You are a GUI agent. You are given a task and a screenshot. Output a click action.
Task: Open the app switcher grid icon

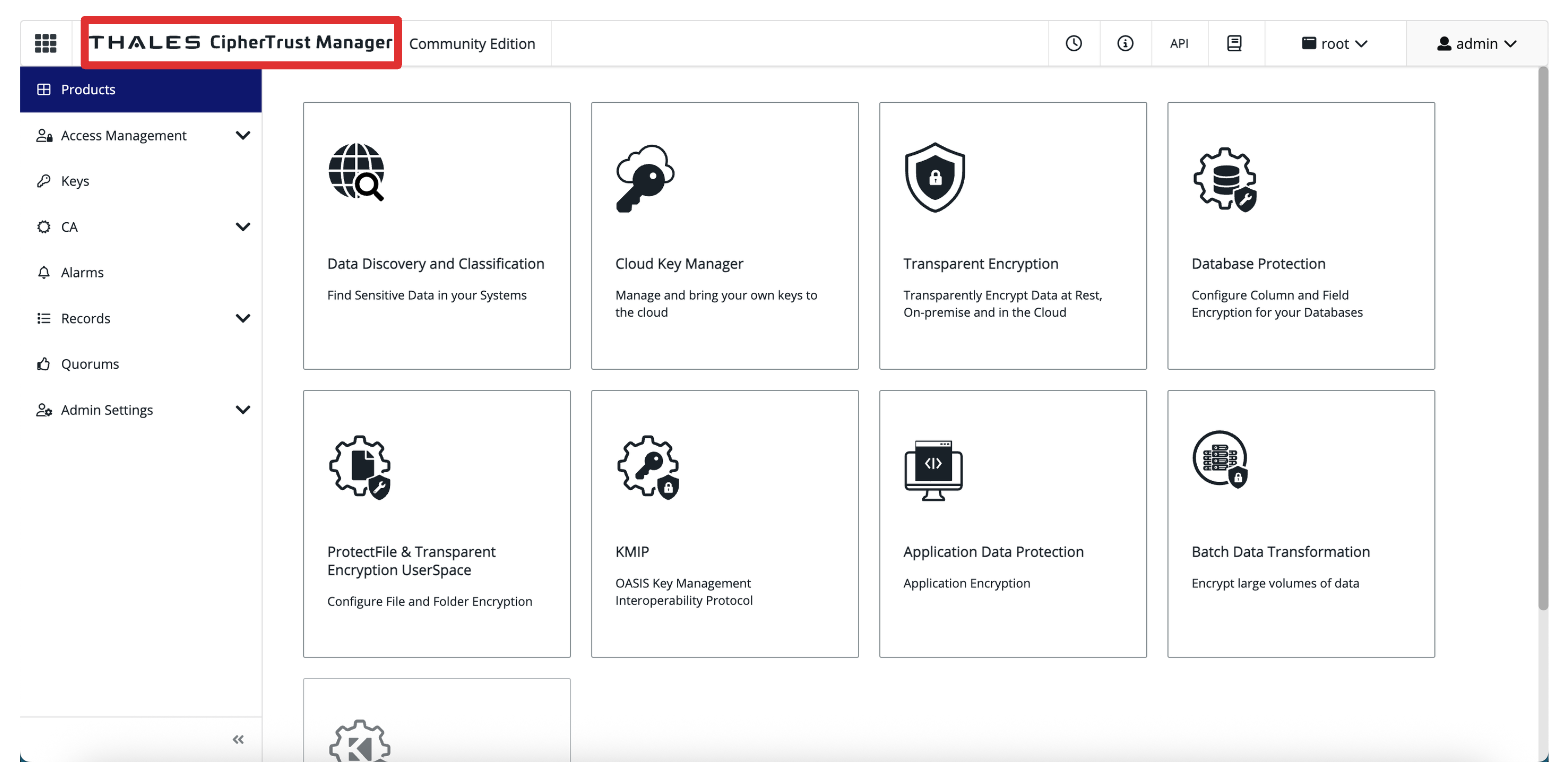(45, 44)
